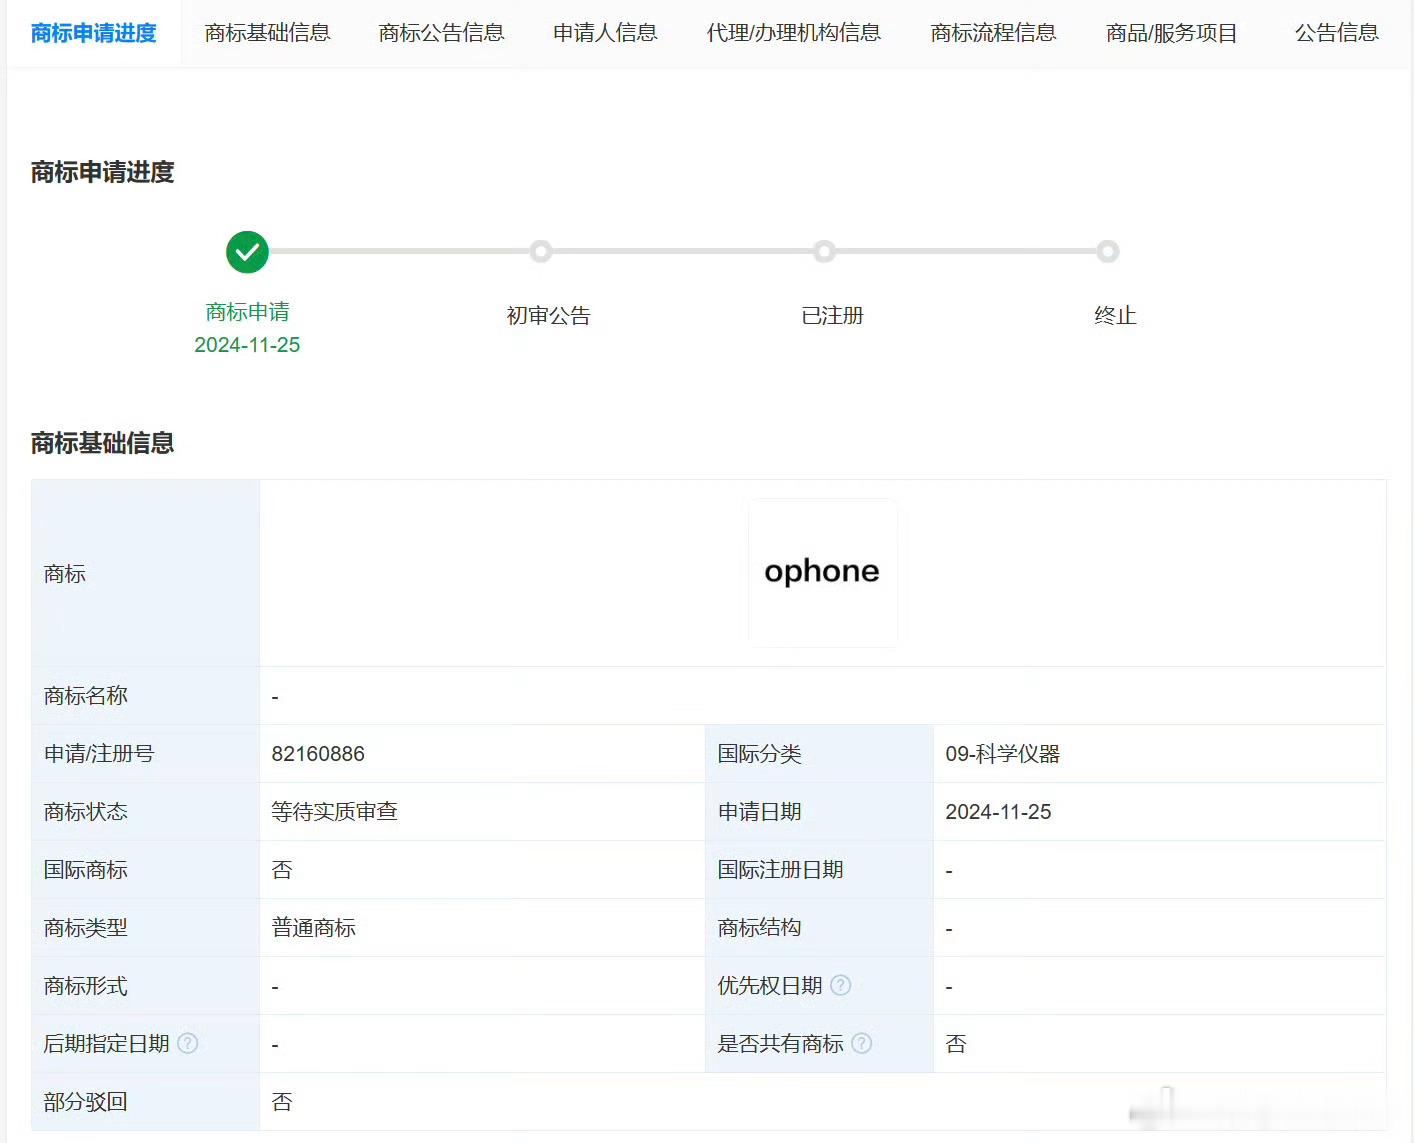Click help icon next to 后期指定日期
1414x1143 pixels.
(x=188, y=1043)
